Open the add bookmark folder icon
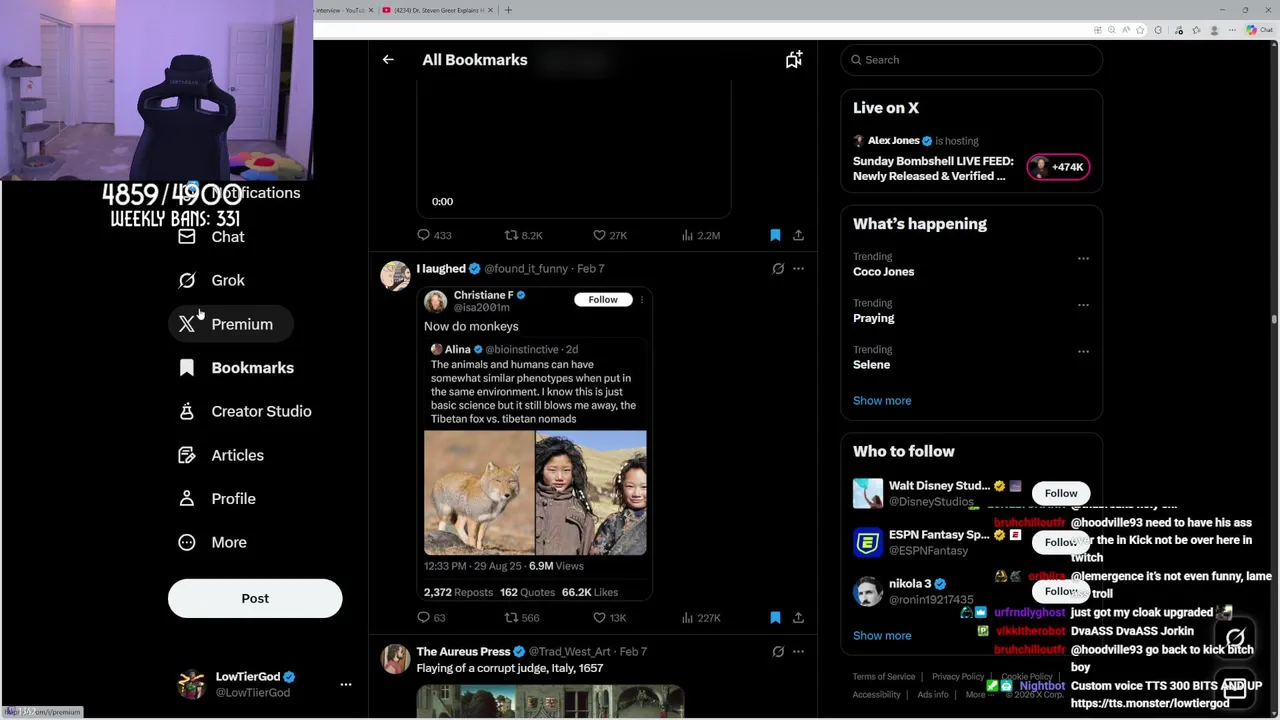1280x720 pixels. point(794,60)
